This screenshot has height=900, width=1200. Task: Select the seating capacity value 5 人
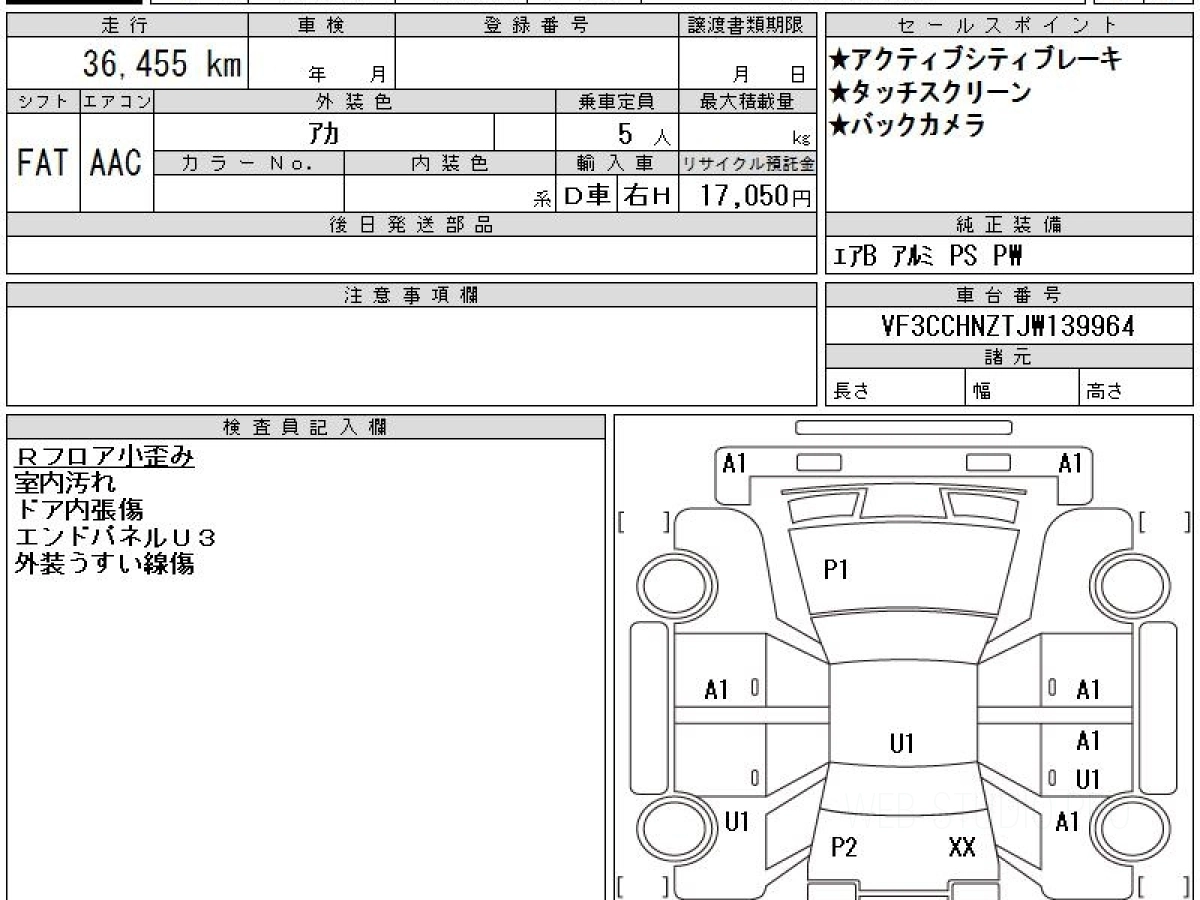click(x=644, y=133)
